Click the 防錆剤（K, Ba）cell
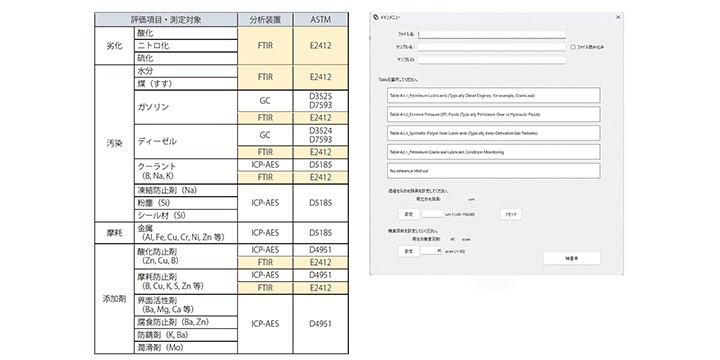Screen dimensions: 720x360 pyautogui.click(x=186, y=335)
